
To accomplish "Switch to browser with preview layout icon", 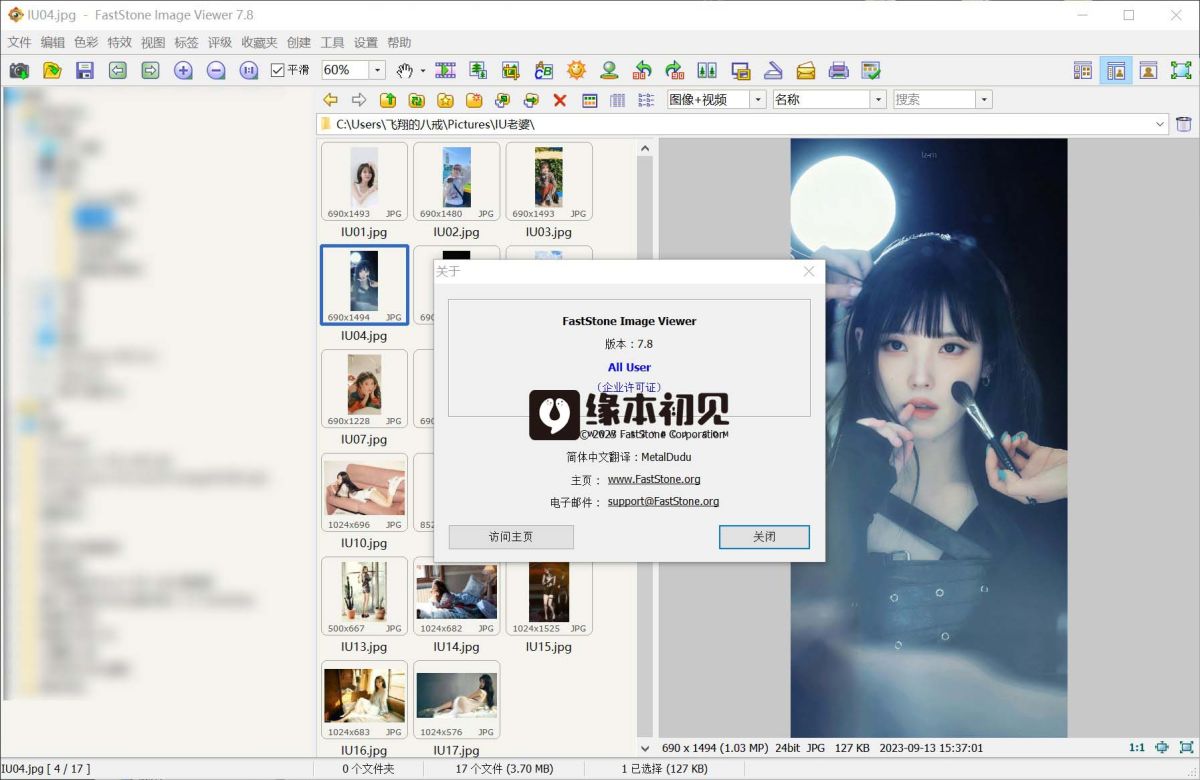I will [x=1116, y=71].
